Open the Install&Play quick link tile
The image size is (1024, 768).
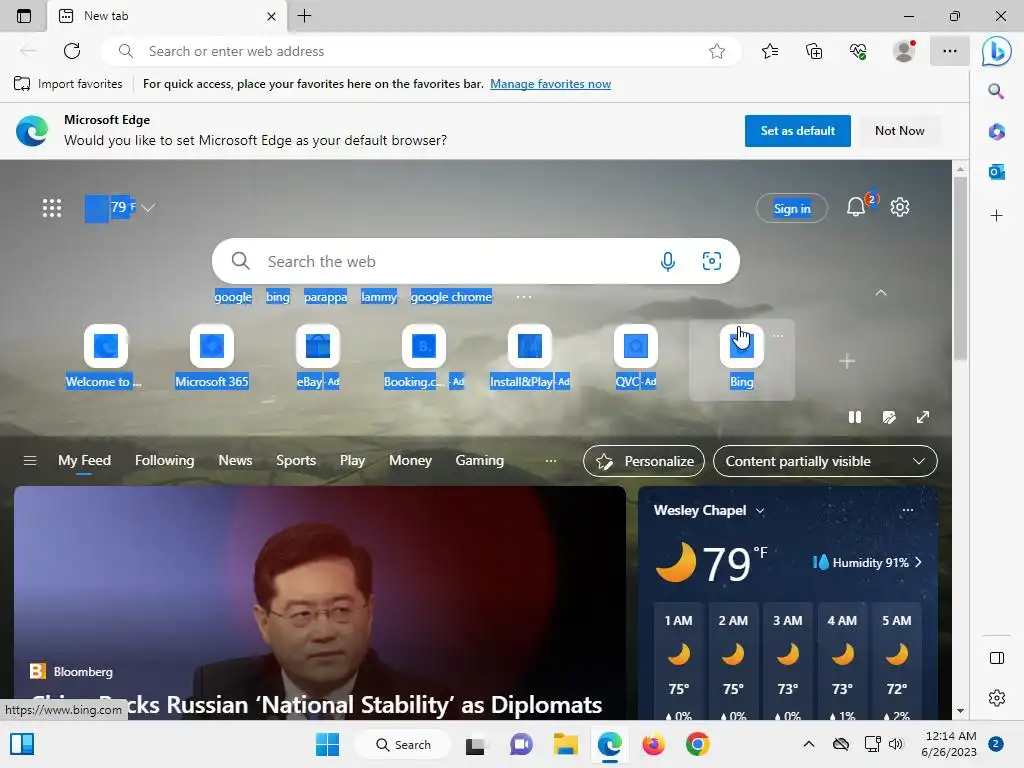pos(530,358)
